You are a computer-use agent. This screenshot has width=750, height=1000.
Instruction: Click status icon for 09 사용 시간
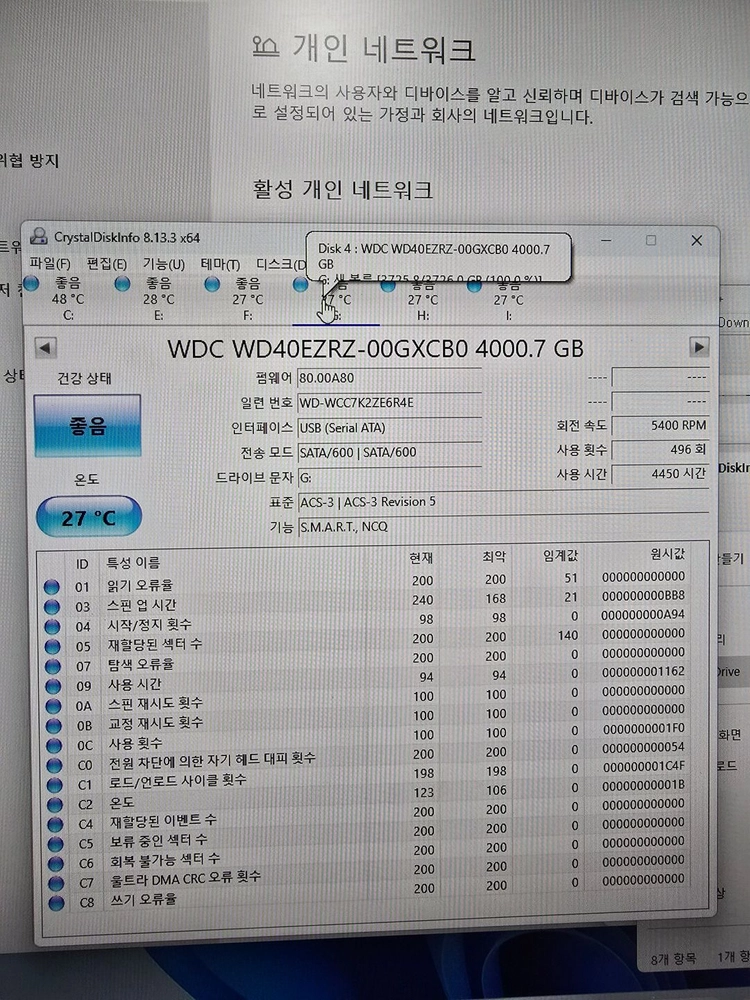[54, 686]
